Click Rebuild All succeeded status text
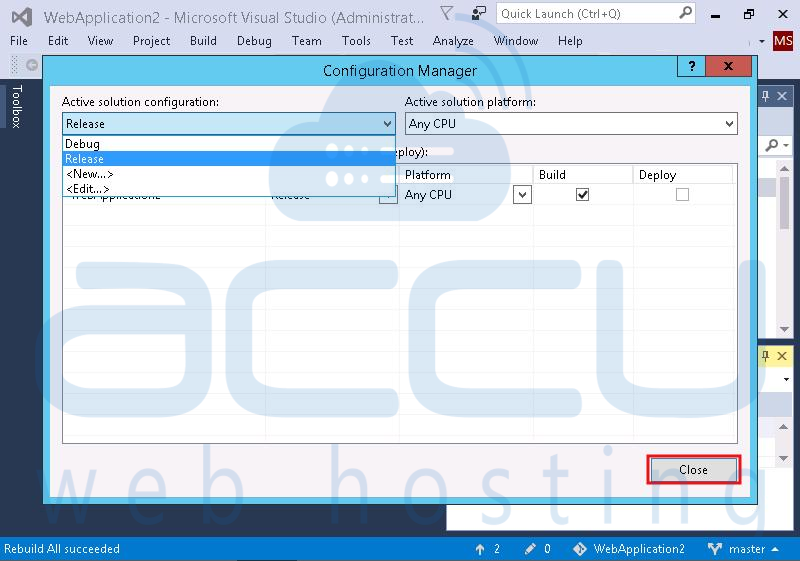 62,549
